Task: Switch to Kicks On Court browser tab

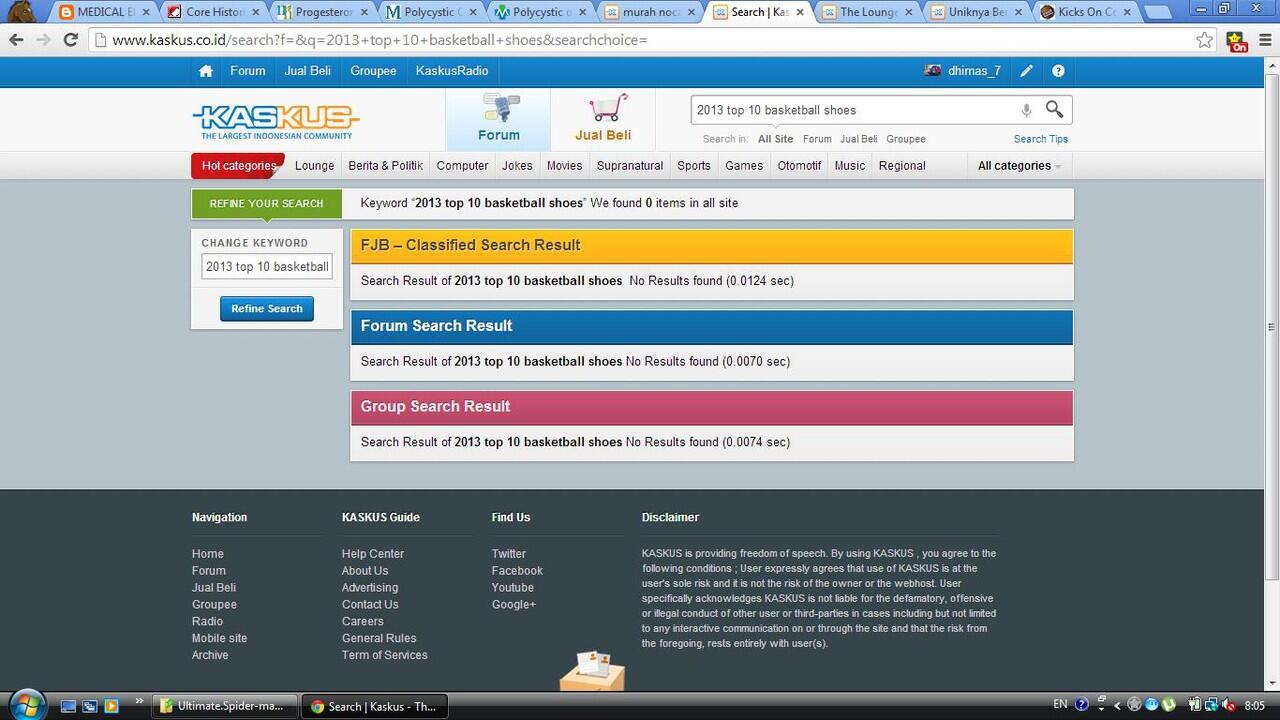Action: point(1084,12)
